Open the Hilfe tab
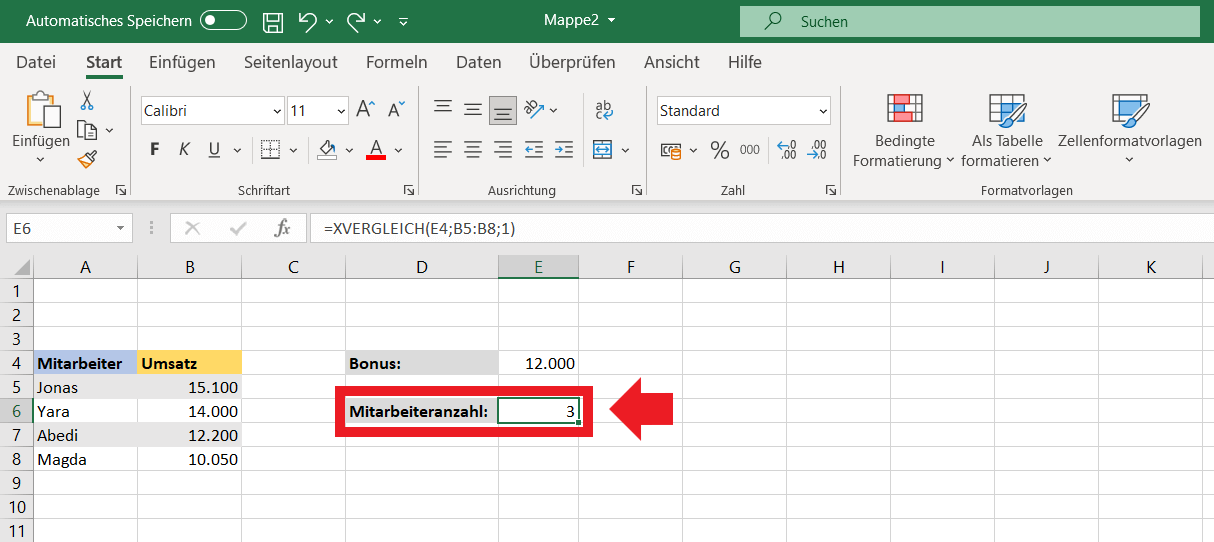 (x=745, y=62)
